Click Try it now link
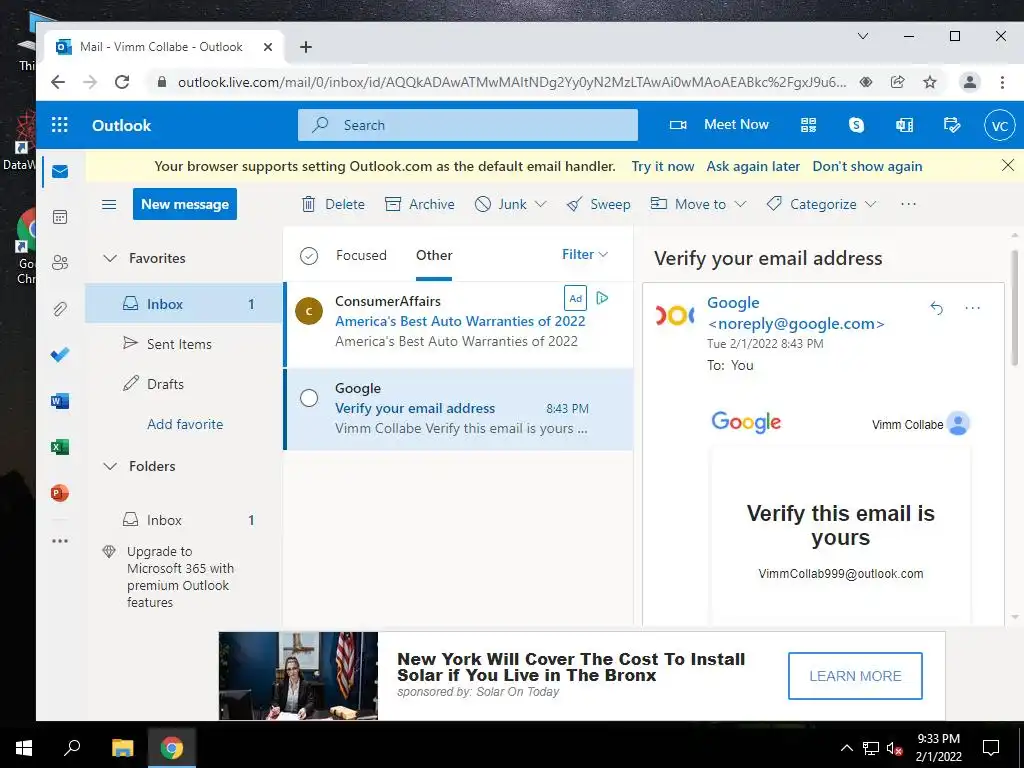The width and height of the screenshot is (1024, 768). (662, 167)
